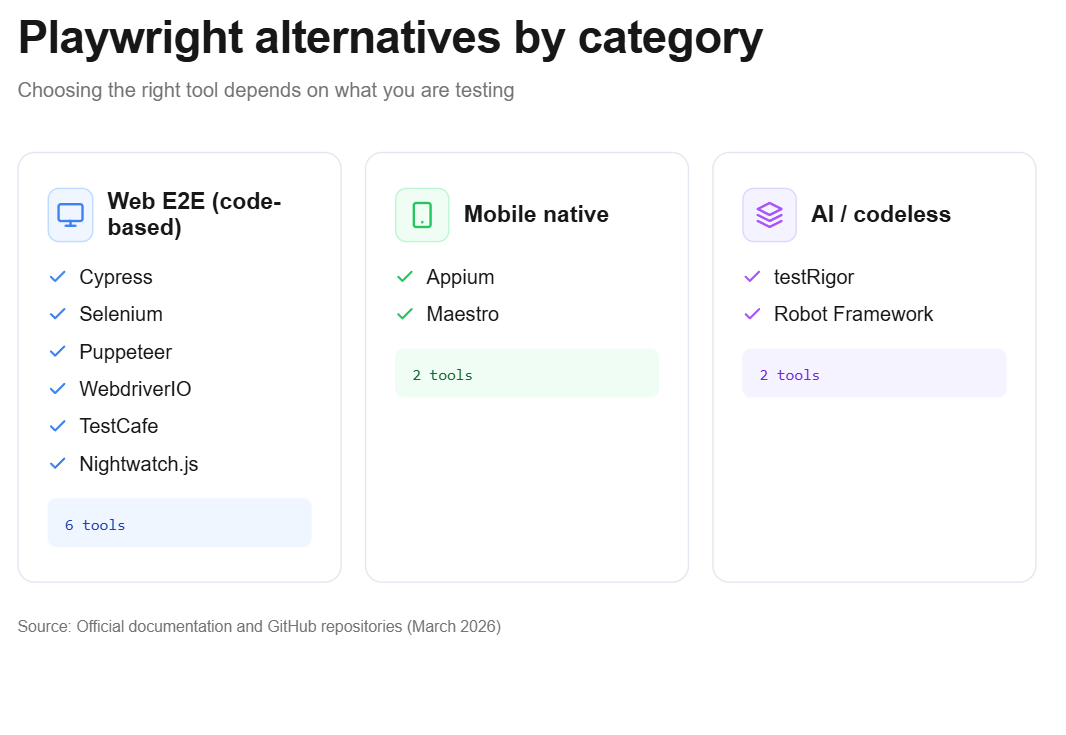Click the purple '2 tools' badge
The image size is (1066, 735).
pyautogui.click(x=874, y=373)
